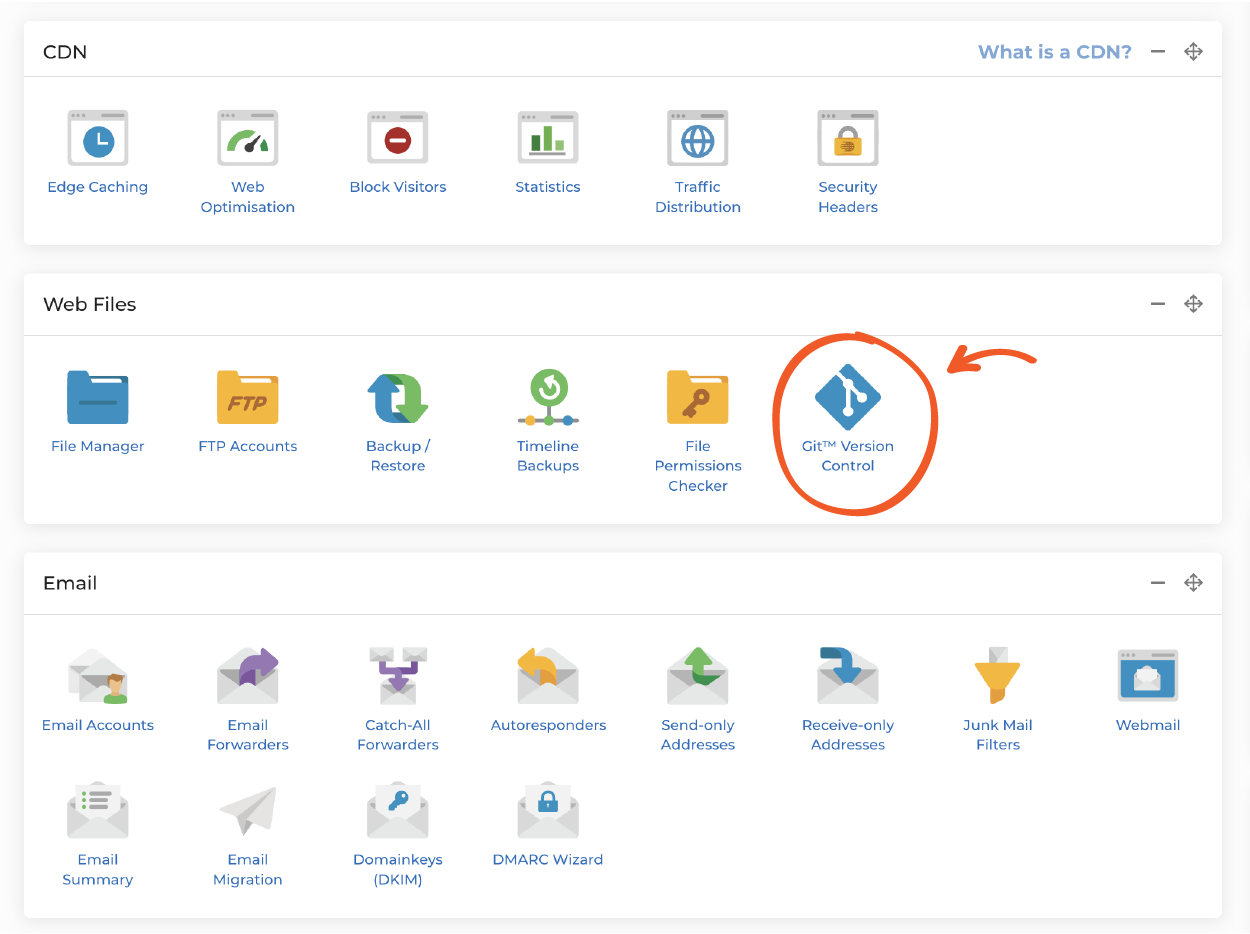
Task: Click the Email Forwarders text link
Action: click(248, 735)
